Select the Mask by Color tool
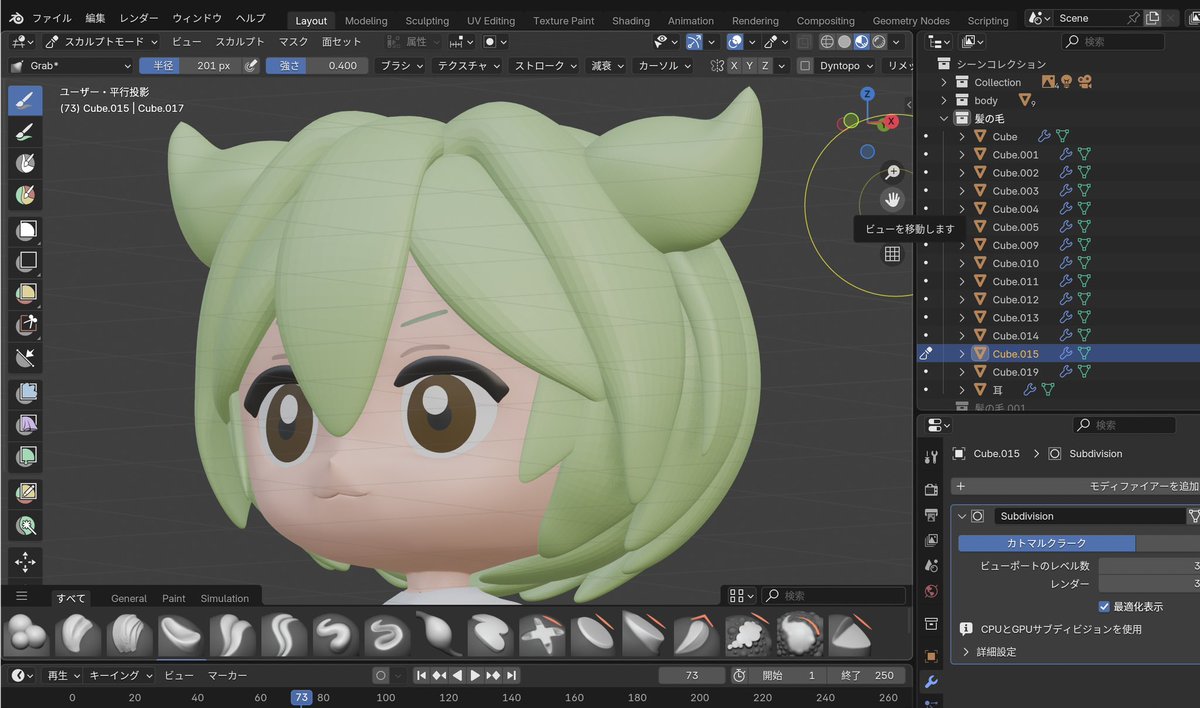 click(x=26, y=524)
